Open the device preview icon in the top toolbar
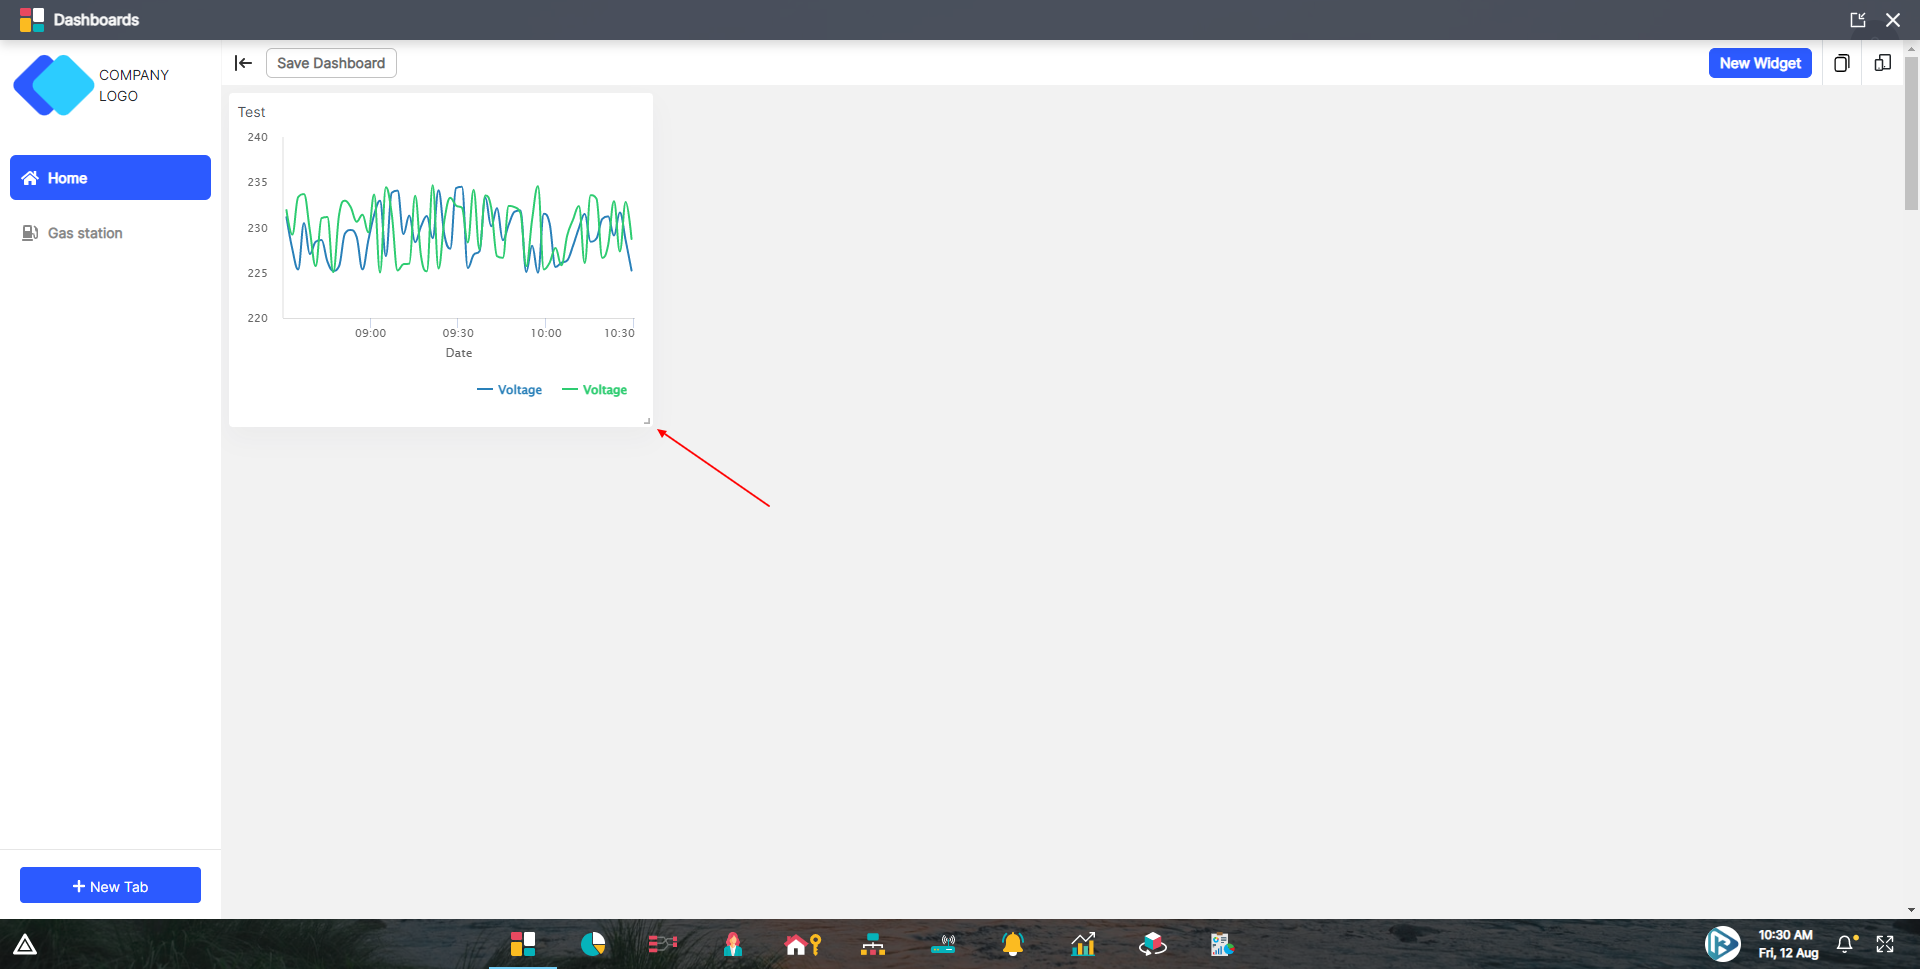The image size is (1920, 969). (1883, 63)
